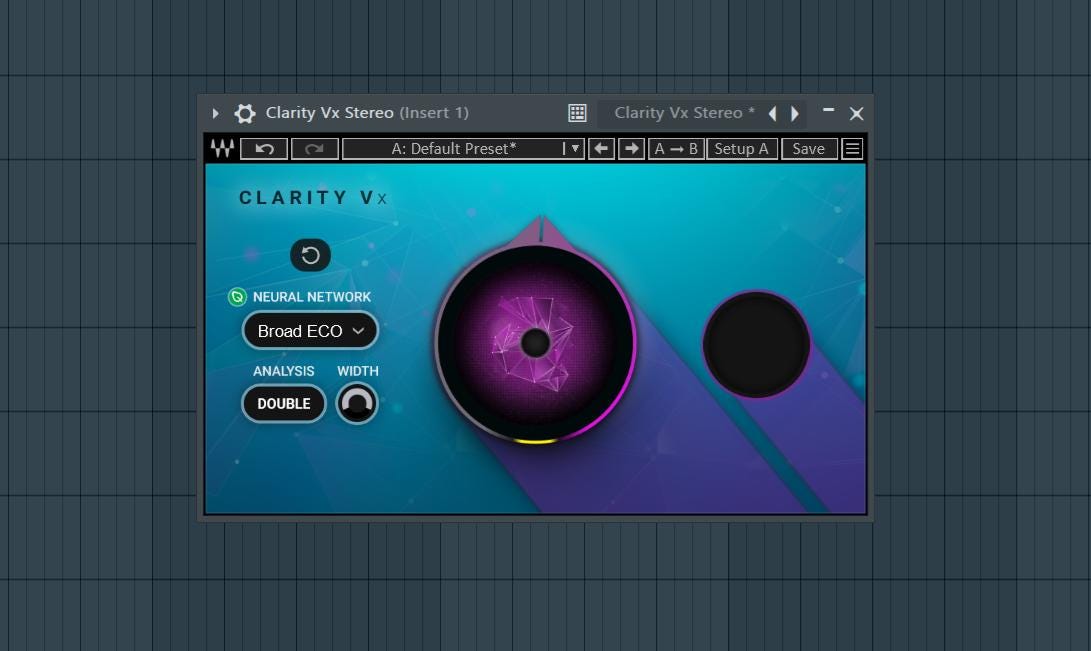Reset the neural network with circular arrow
The height and width of the screenshot is (651, 1091).
310,255
